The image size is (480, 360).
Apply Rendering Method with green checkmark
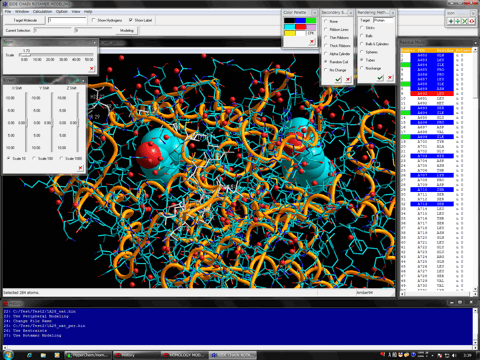point(380,78)
